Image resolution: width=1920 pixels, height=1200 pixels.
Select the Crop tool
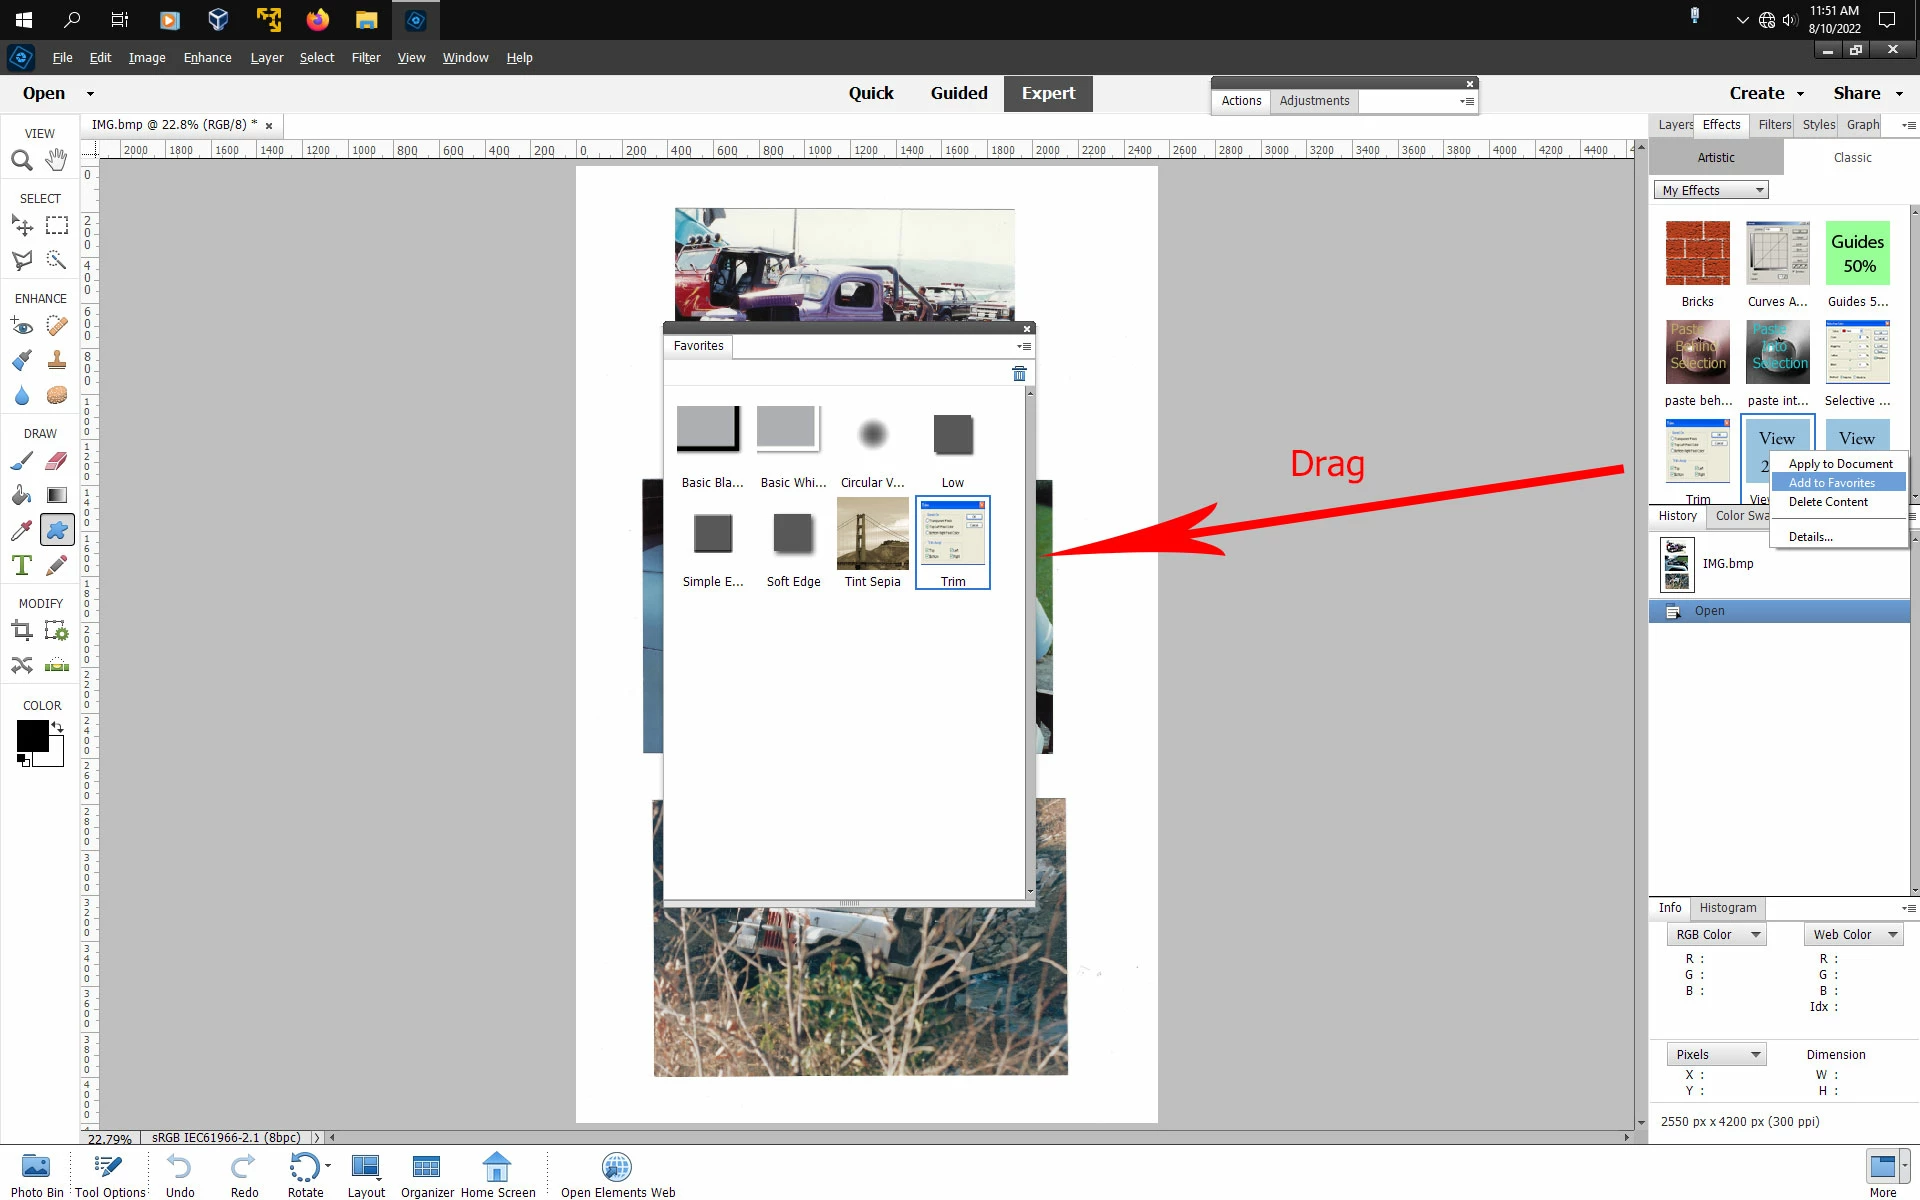tap(22, 631)
